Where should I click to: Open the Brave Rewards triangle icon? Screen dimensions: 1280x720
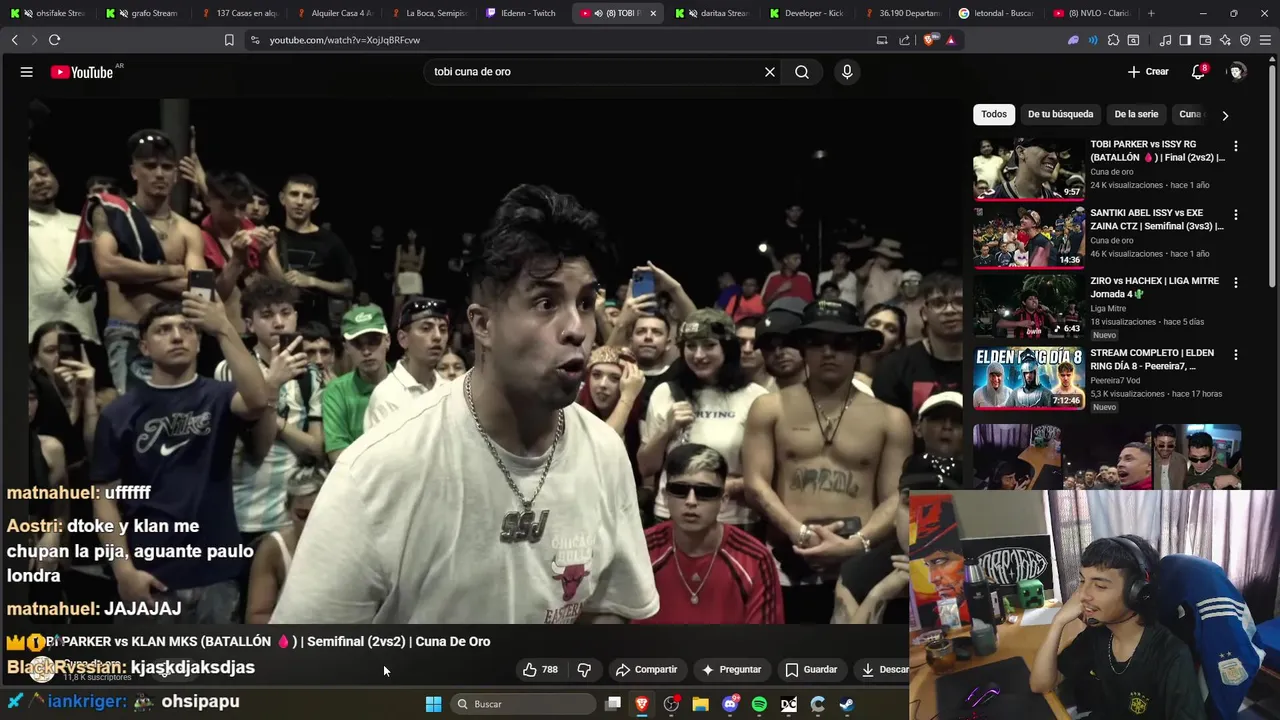point(951,40)
